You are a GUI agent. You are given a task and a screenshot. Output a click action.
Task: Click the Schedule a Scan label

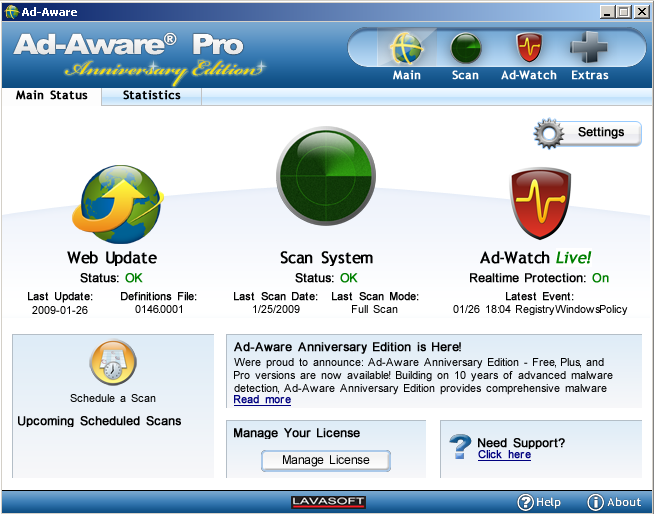pos(113,398)
